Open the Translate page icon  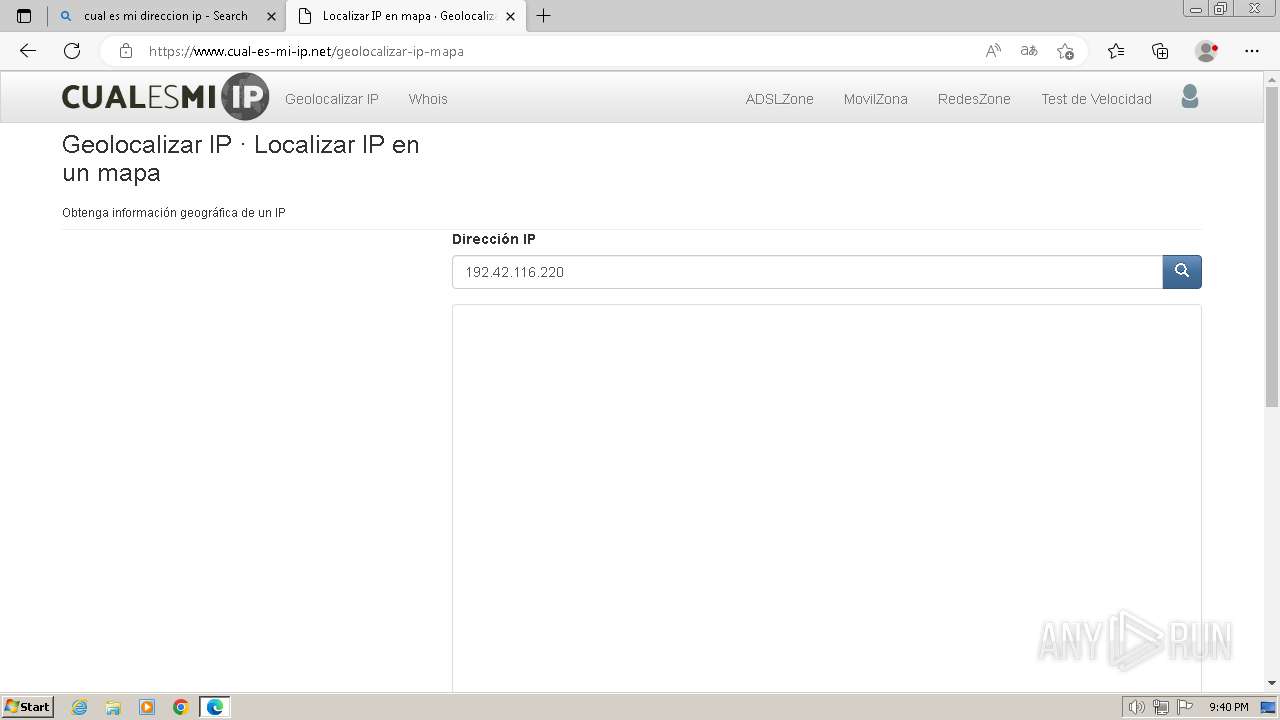point(1029,51)
